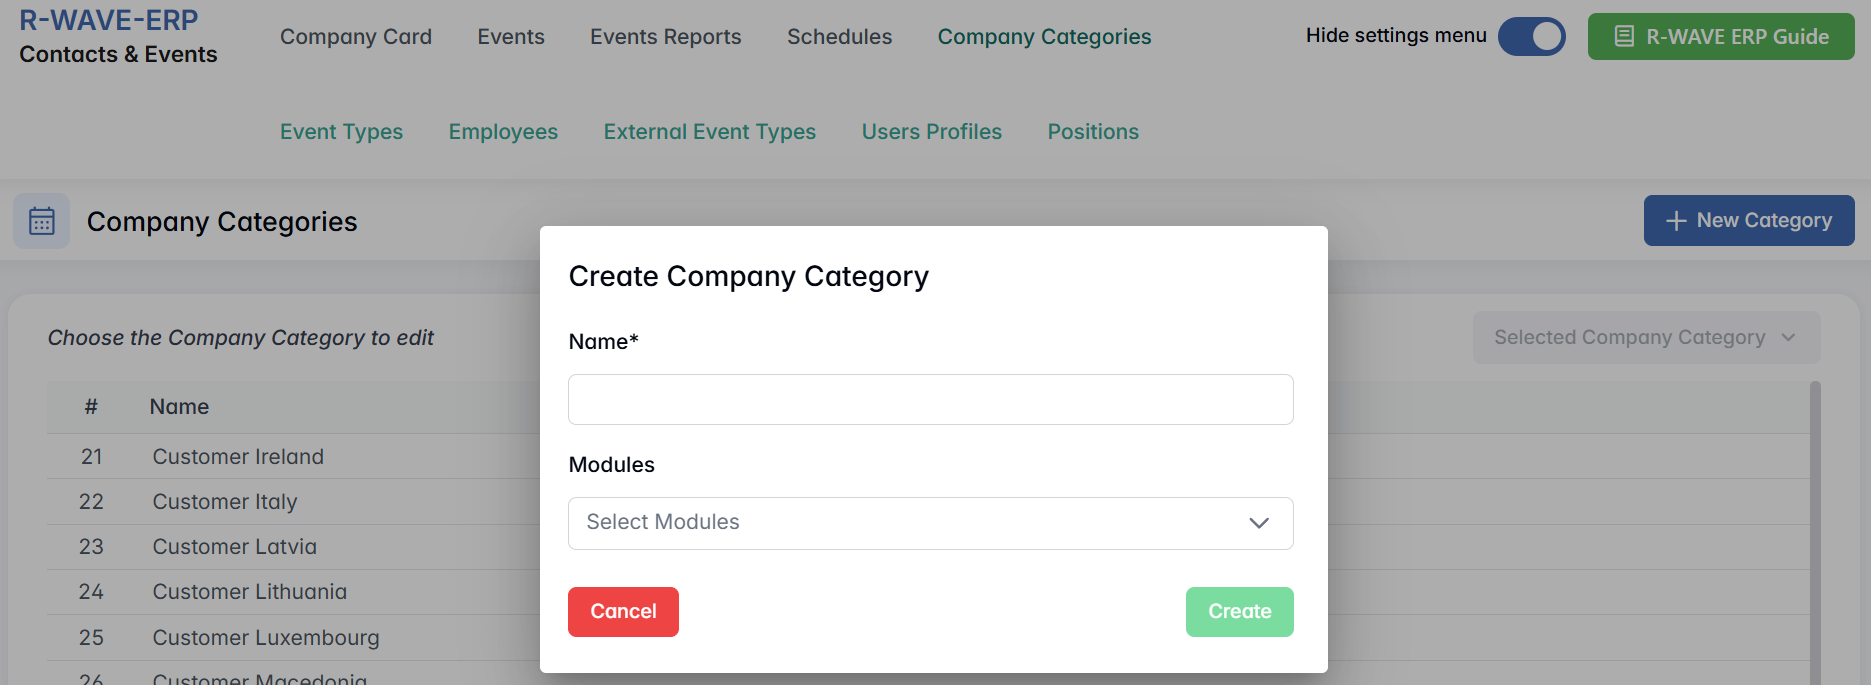Click into the Name input field
The height and width of the screenshot is (685, 1871).
[x=930, y=400]
